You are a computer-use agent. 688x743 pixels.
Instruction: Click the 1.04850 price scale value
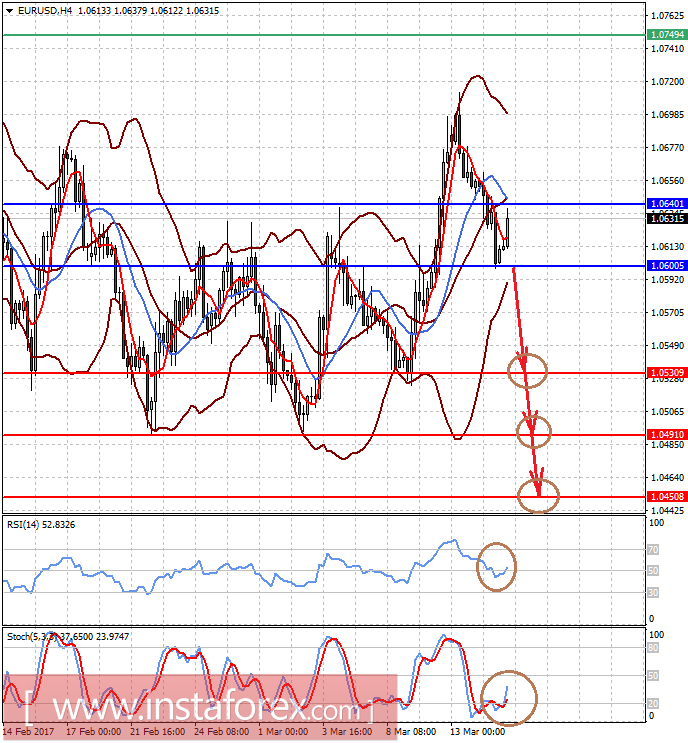(668, 444)
